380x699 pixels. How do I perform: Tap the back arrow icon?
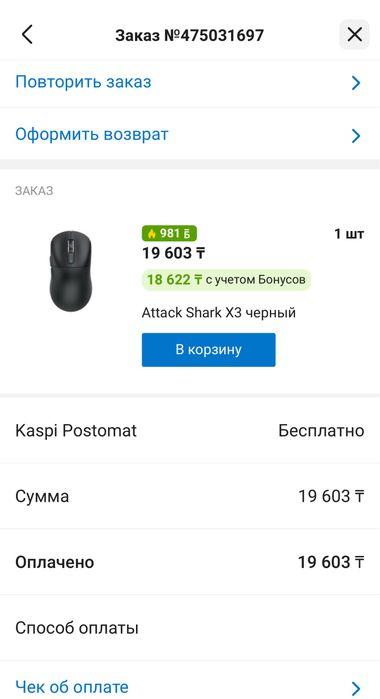(28, 34)
